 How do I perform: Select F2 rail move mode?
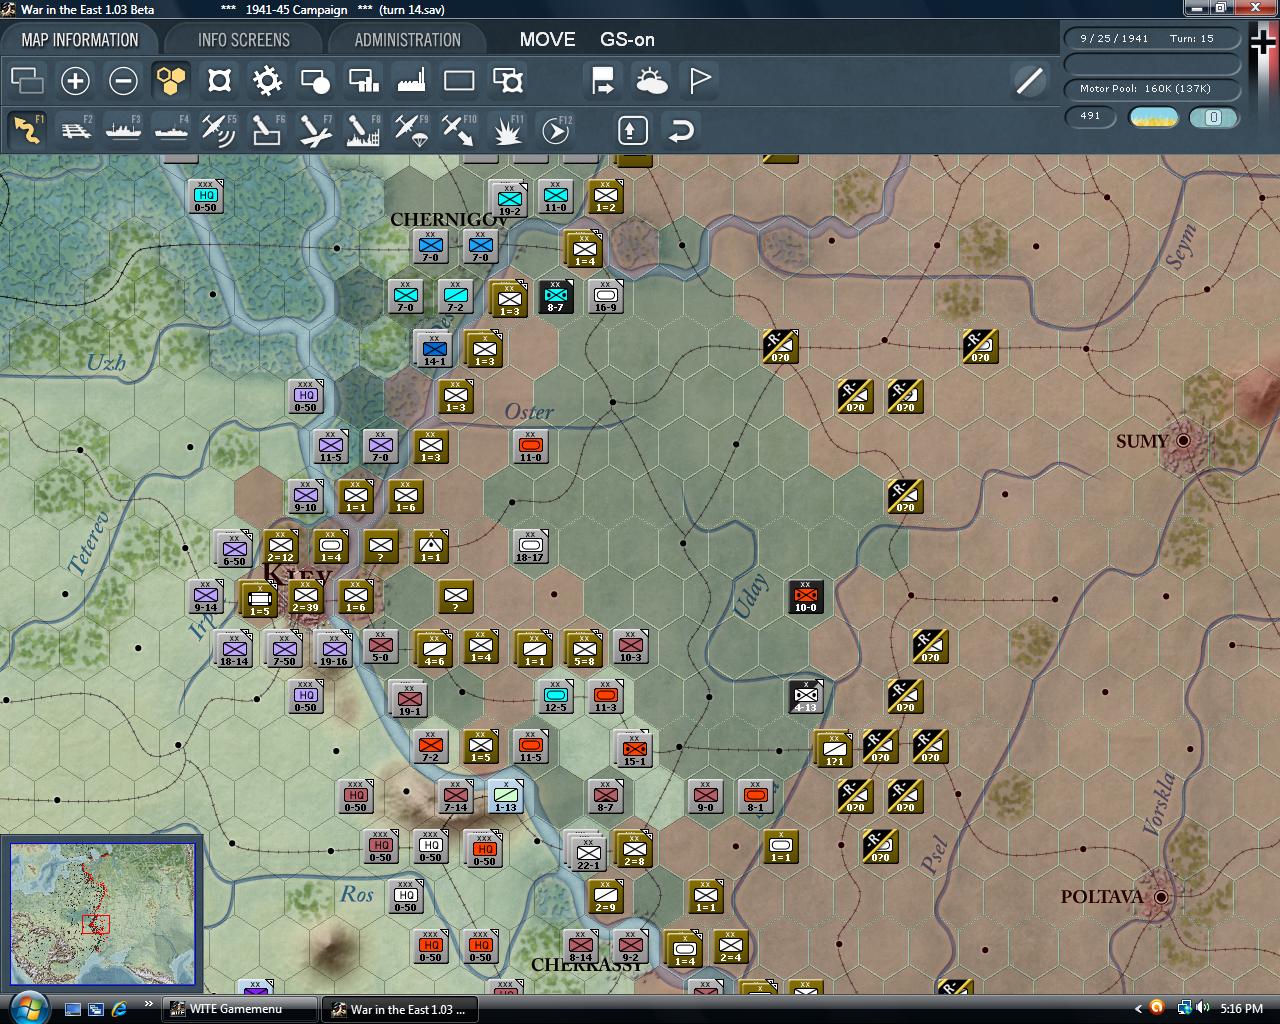tap(75, 130)
